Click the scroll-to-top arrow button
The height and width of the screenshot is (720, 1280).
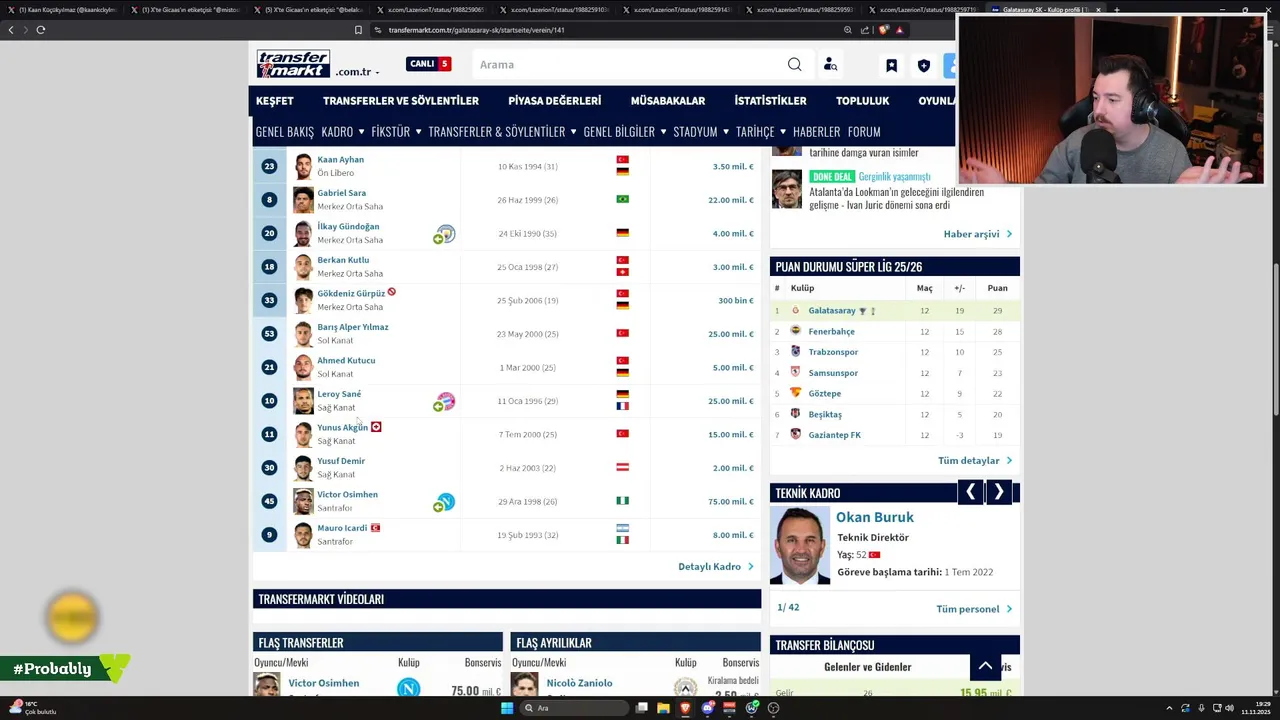point(985,666)
